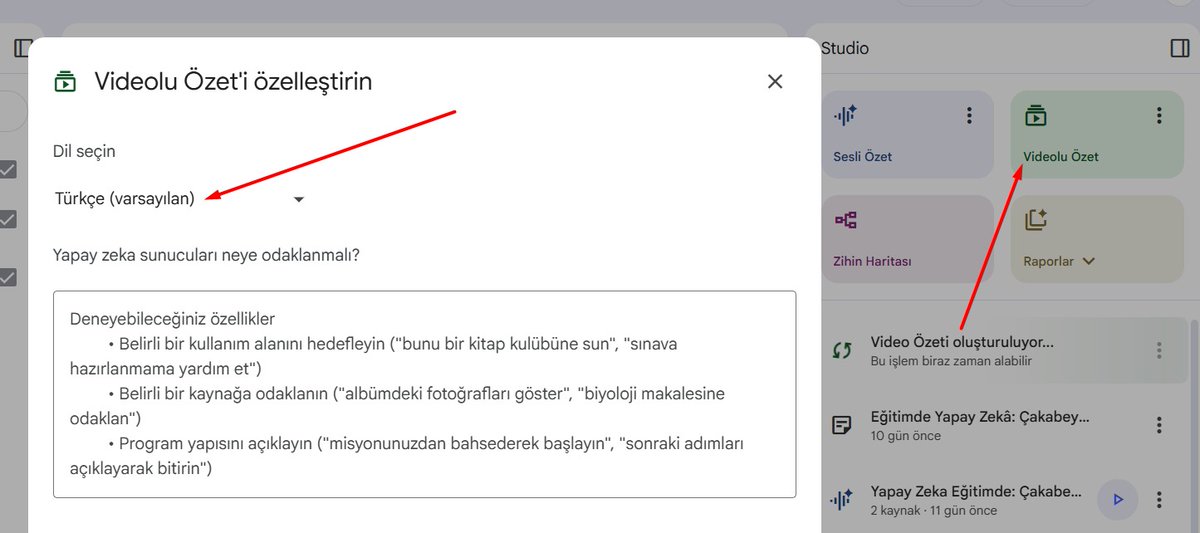Click the Zihin Haritası mind map icon
Screen dimensions: 1200x533
(x=845, y=220)
